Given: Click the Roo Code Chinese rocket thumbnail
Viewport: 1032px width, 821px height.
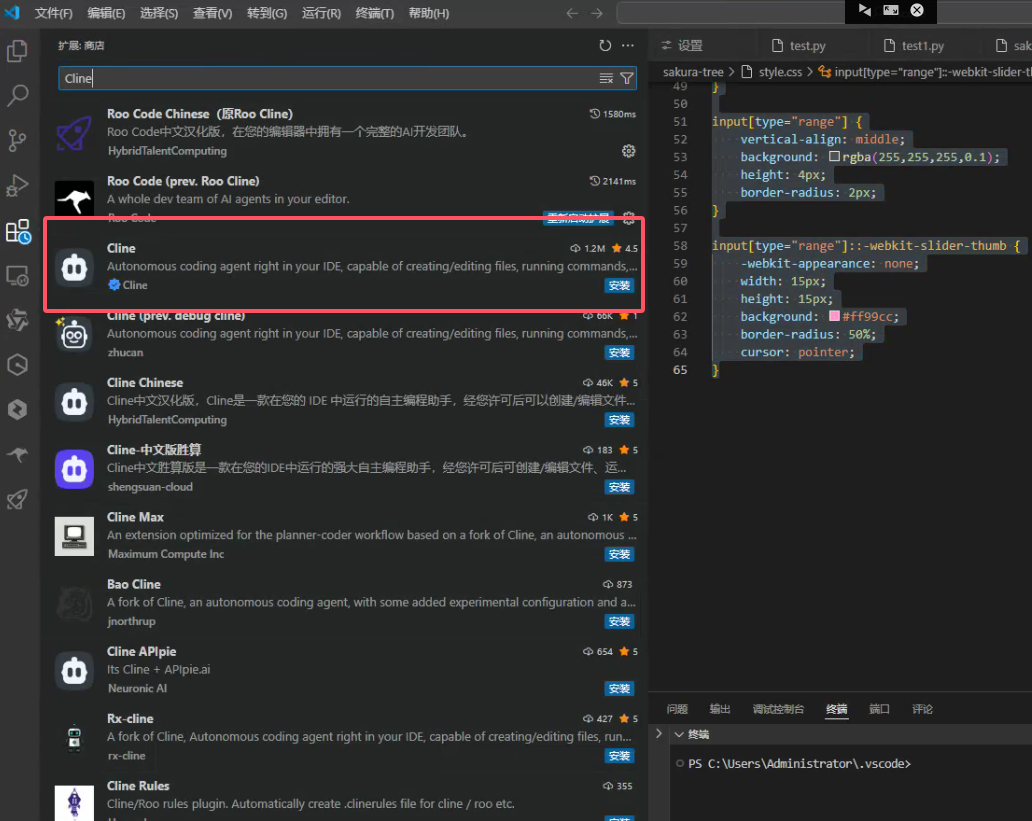Looking at the screenshot, I should coord(74,132).
